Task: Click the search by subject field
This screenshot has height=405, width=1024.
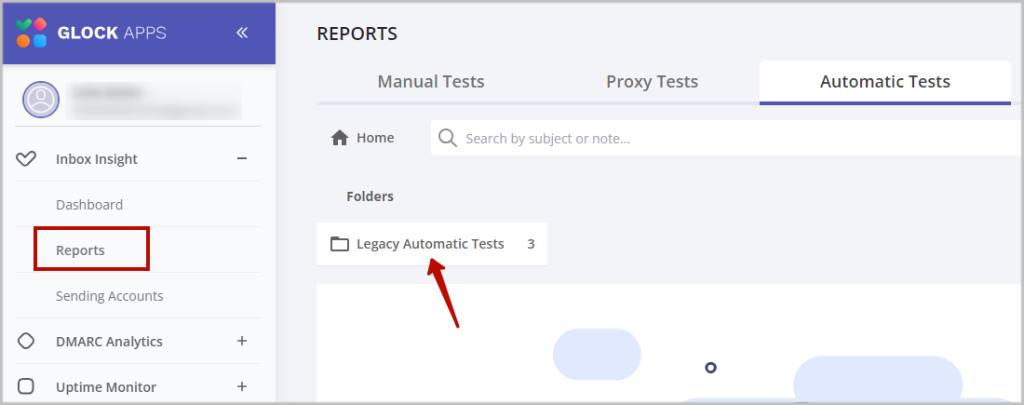Action: click(x=727, y=138)
